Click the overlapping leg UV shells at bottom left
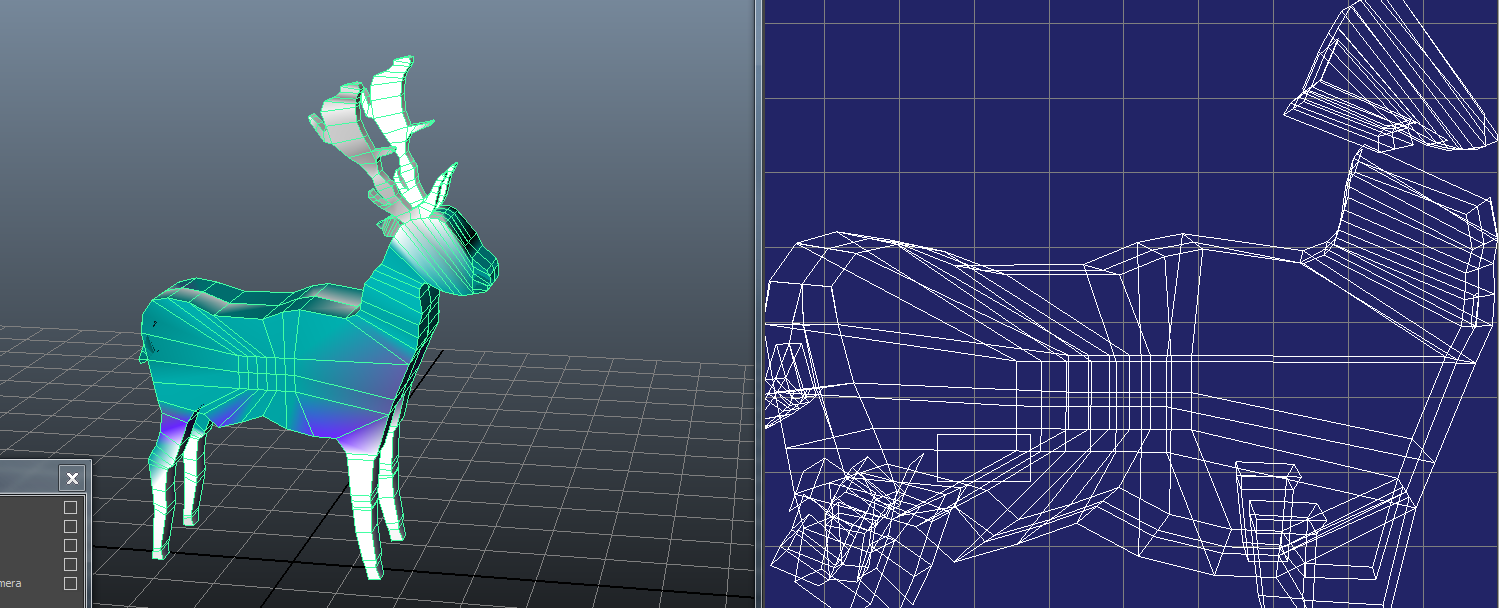The image size is (1499, 608). click(840, 520)
